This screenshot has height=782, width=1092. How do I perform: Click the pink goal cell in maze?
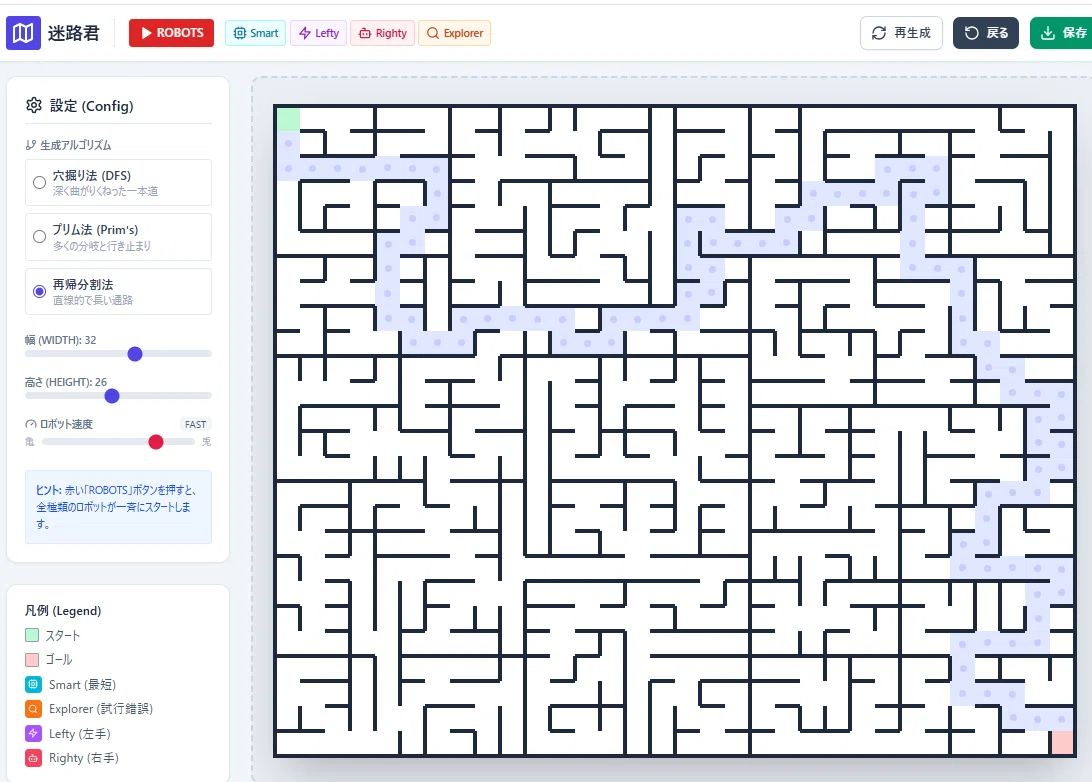[x=1061, y=742]
